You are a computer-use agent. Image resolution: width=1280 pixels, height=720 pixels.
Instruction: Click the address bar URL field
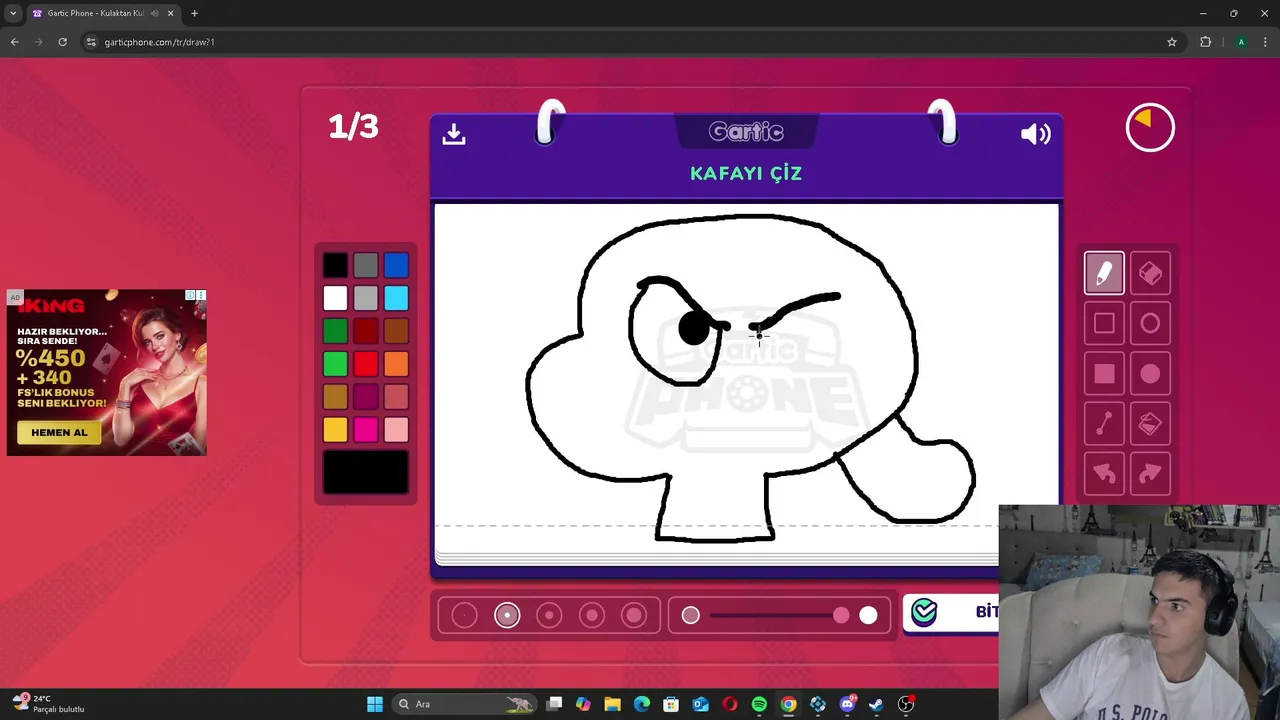[x=630, y=42]
